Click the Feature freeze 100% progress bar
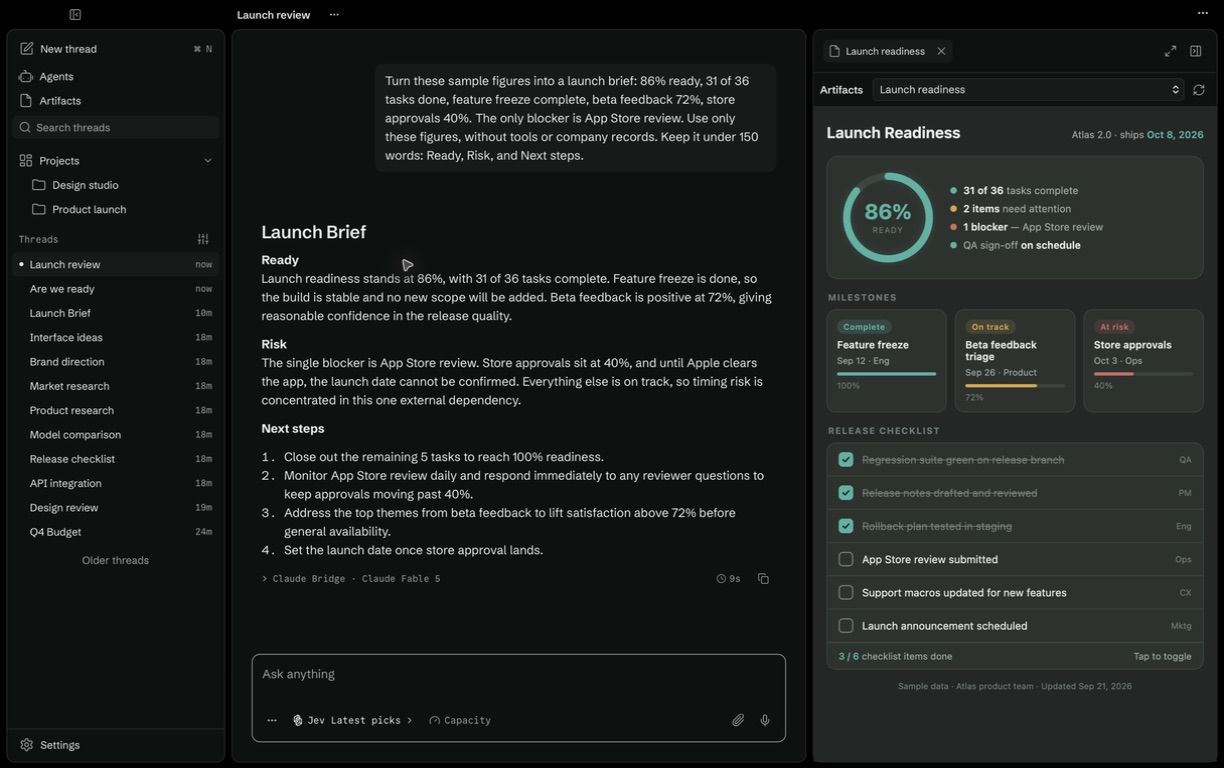This screenshot has width=1224, height=768. click(x=886, y=373)
